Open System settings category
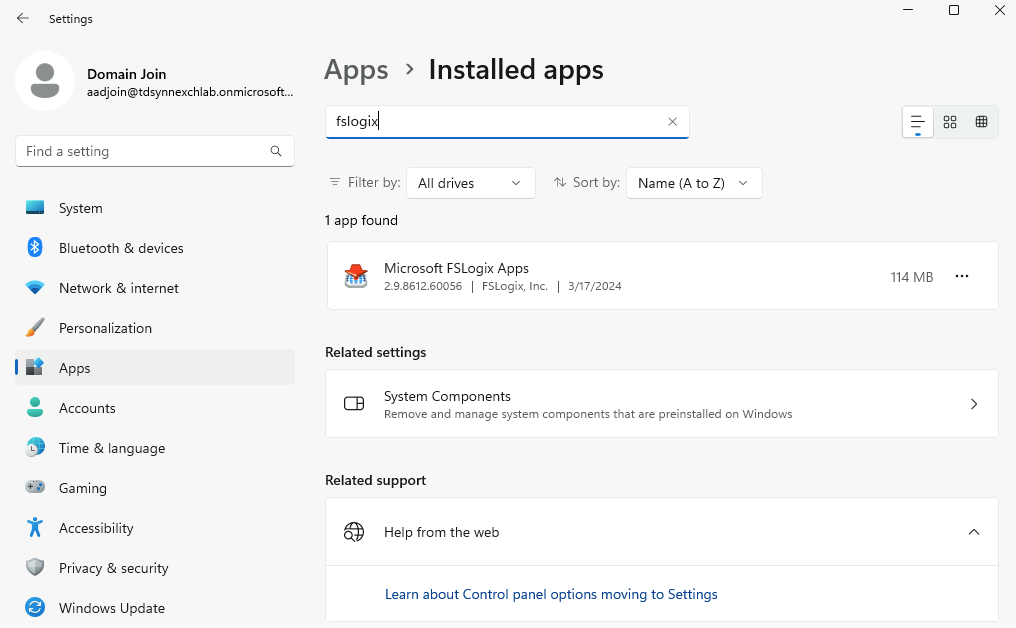This screenshot has width=1016, height=628. pyautogui.click(x=155, y=208)
